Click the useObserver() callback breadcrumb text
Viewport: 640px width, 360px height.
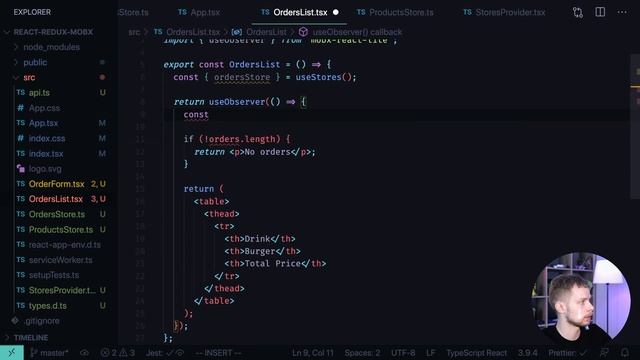point(357,32)
